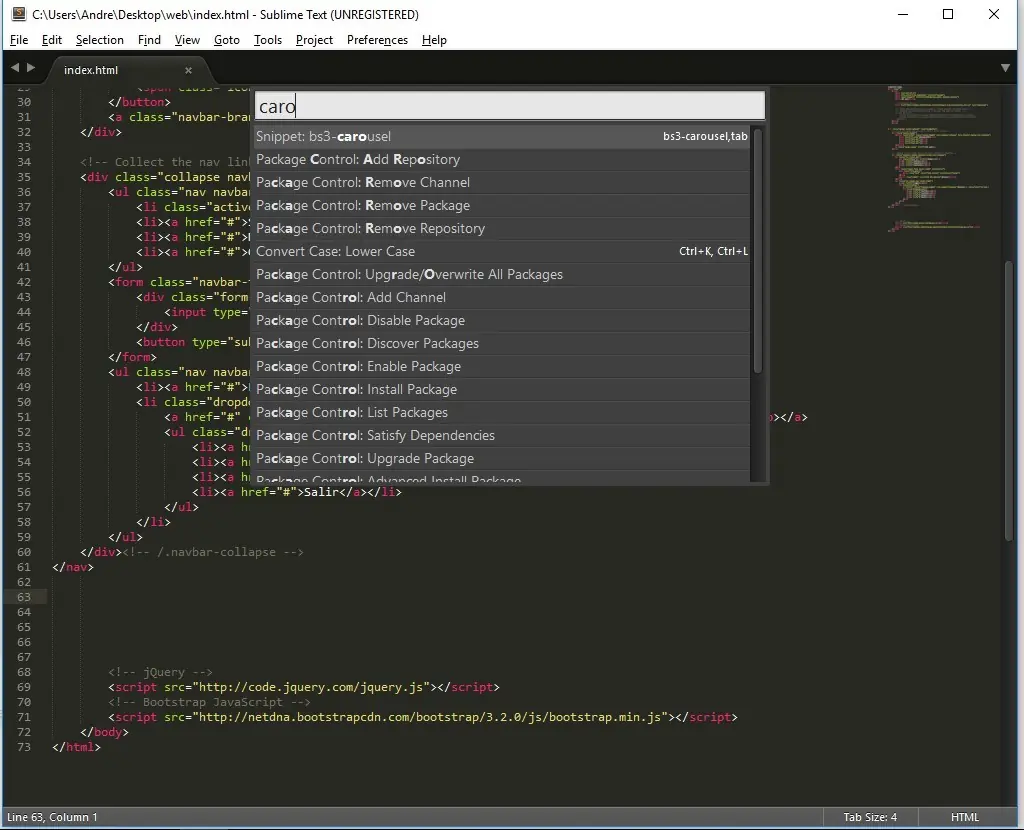The image size is (1024, 830).
Task: Go to next tab with right arrow
Action: coord(31,67)
